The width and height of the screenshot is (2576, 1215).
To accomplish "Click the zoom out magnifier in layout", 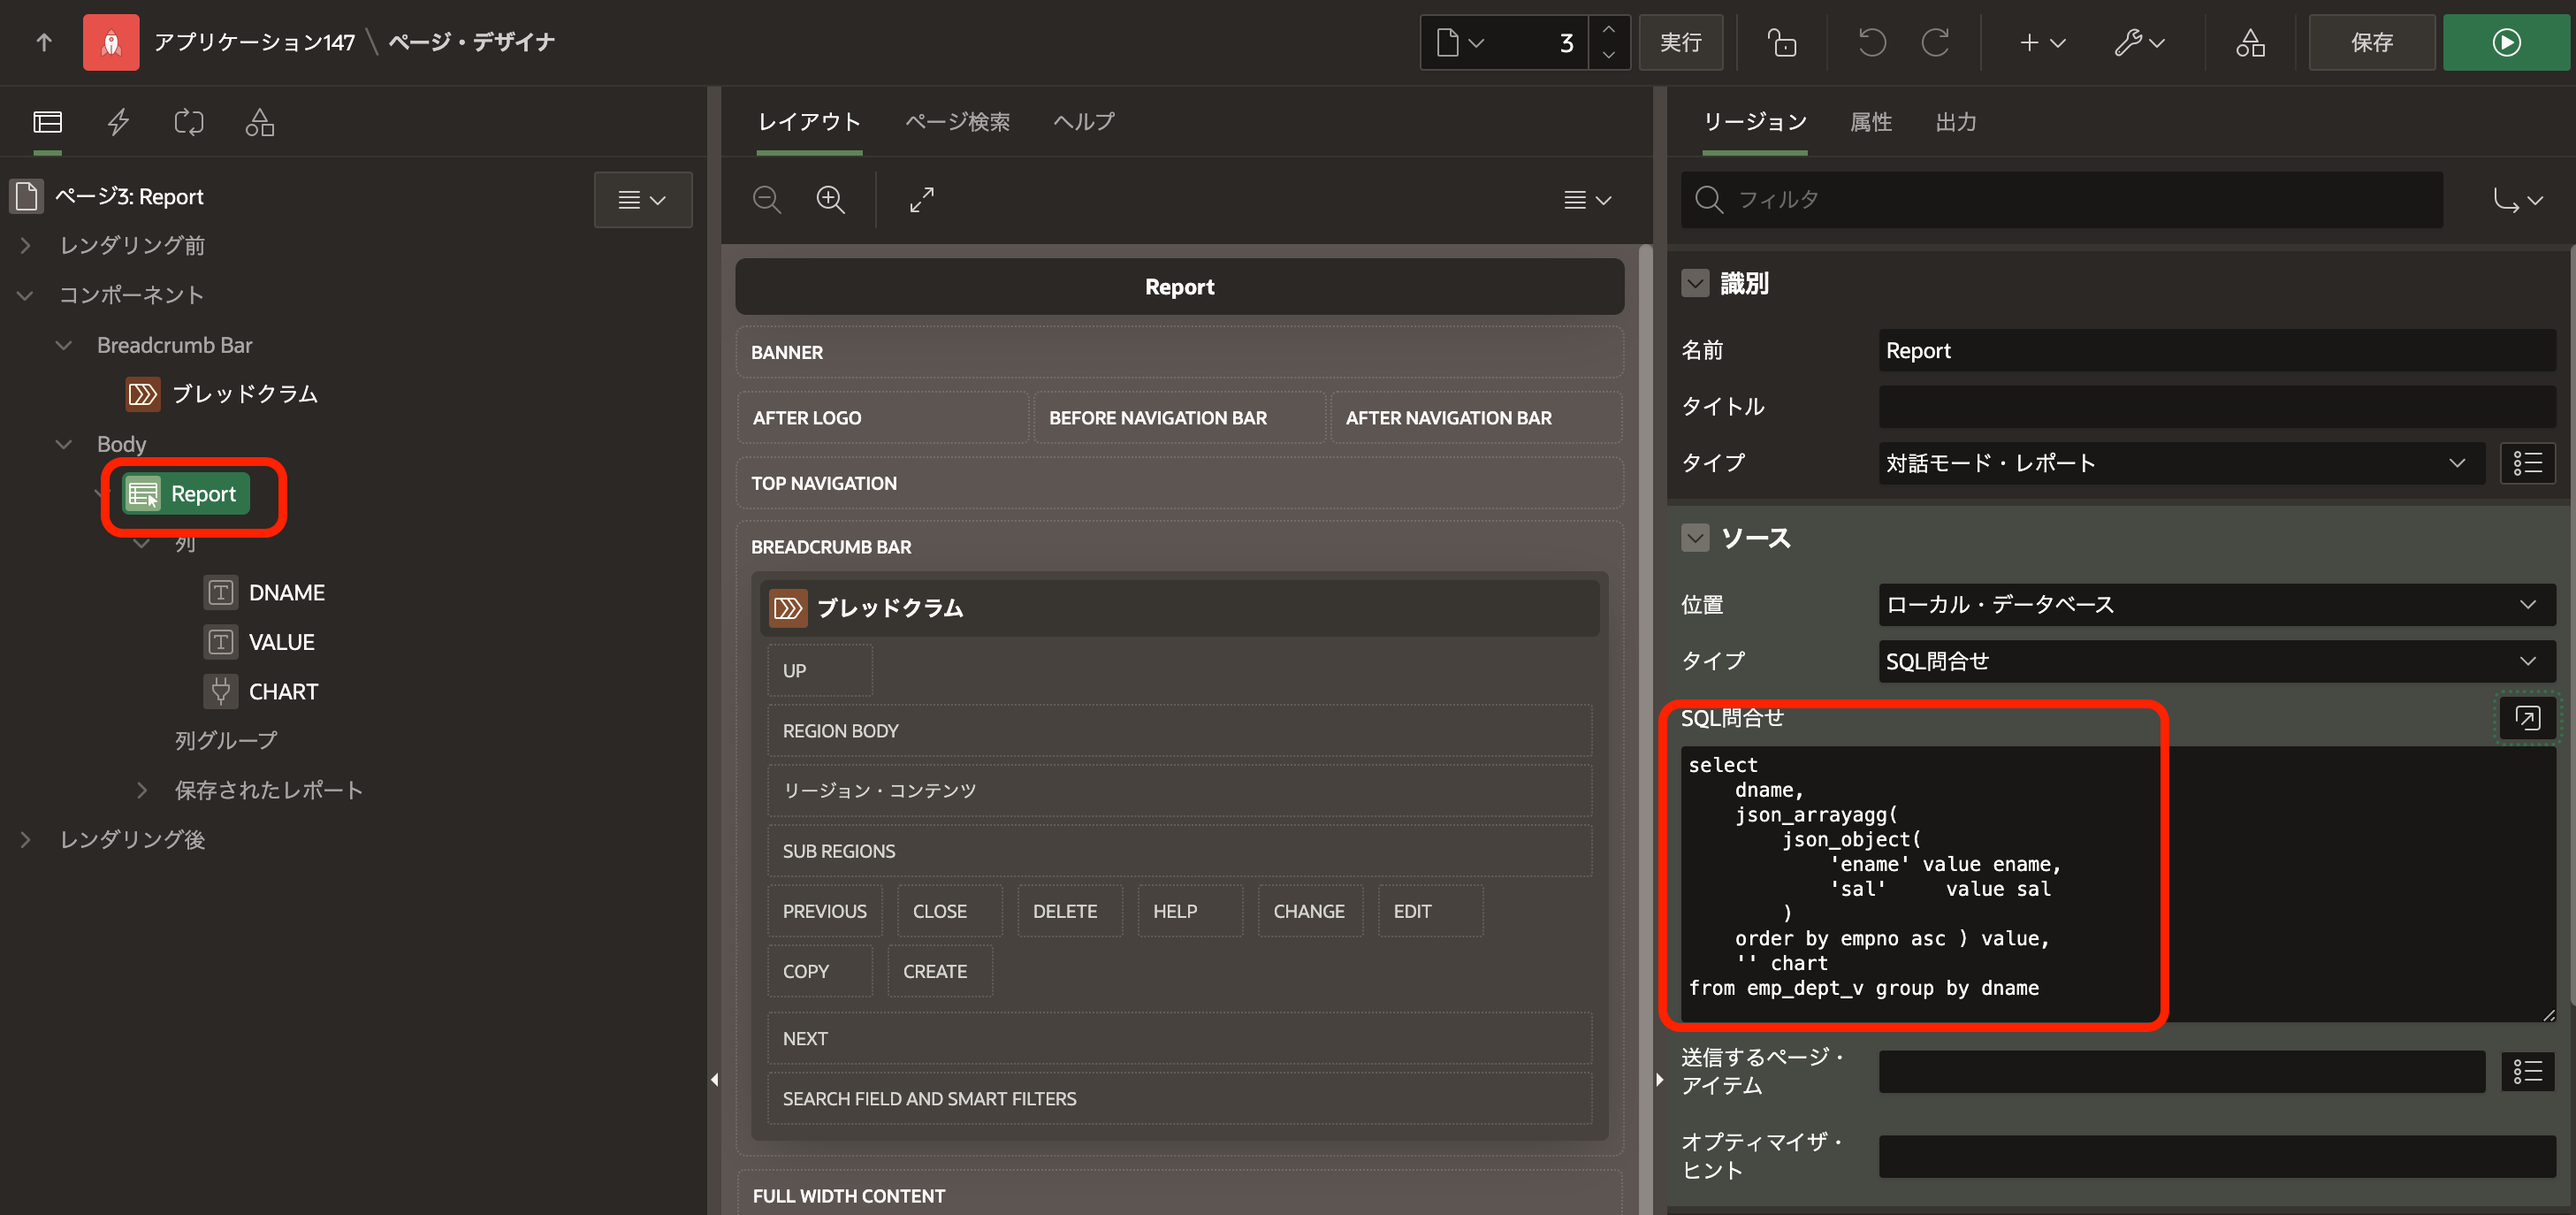I will (x=766, y=199).
